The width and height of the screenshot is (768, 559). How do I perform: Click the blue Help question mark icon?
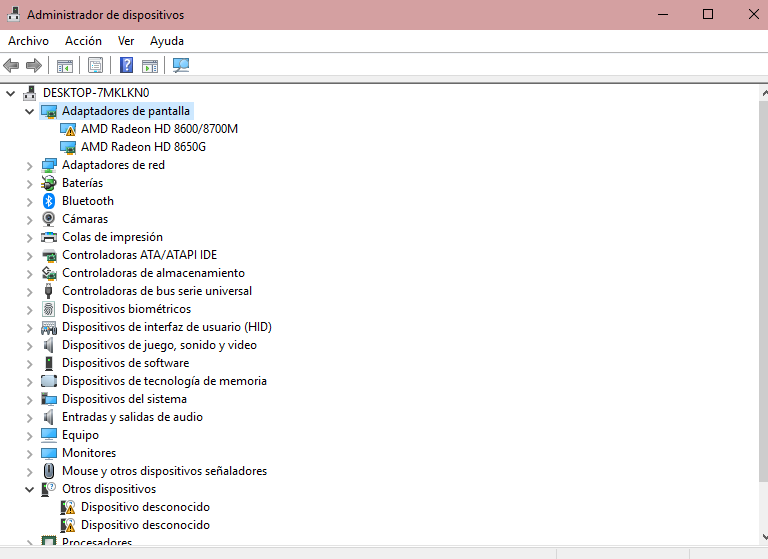(x=126, y=65)
